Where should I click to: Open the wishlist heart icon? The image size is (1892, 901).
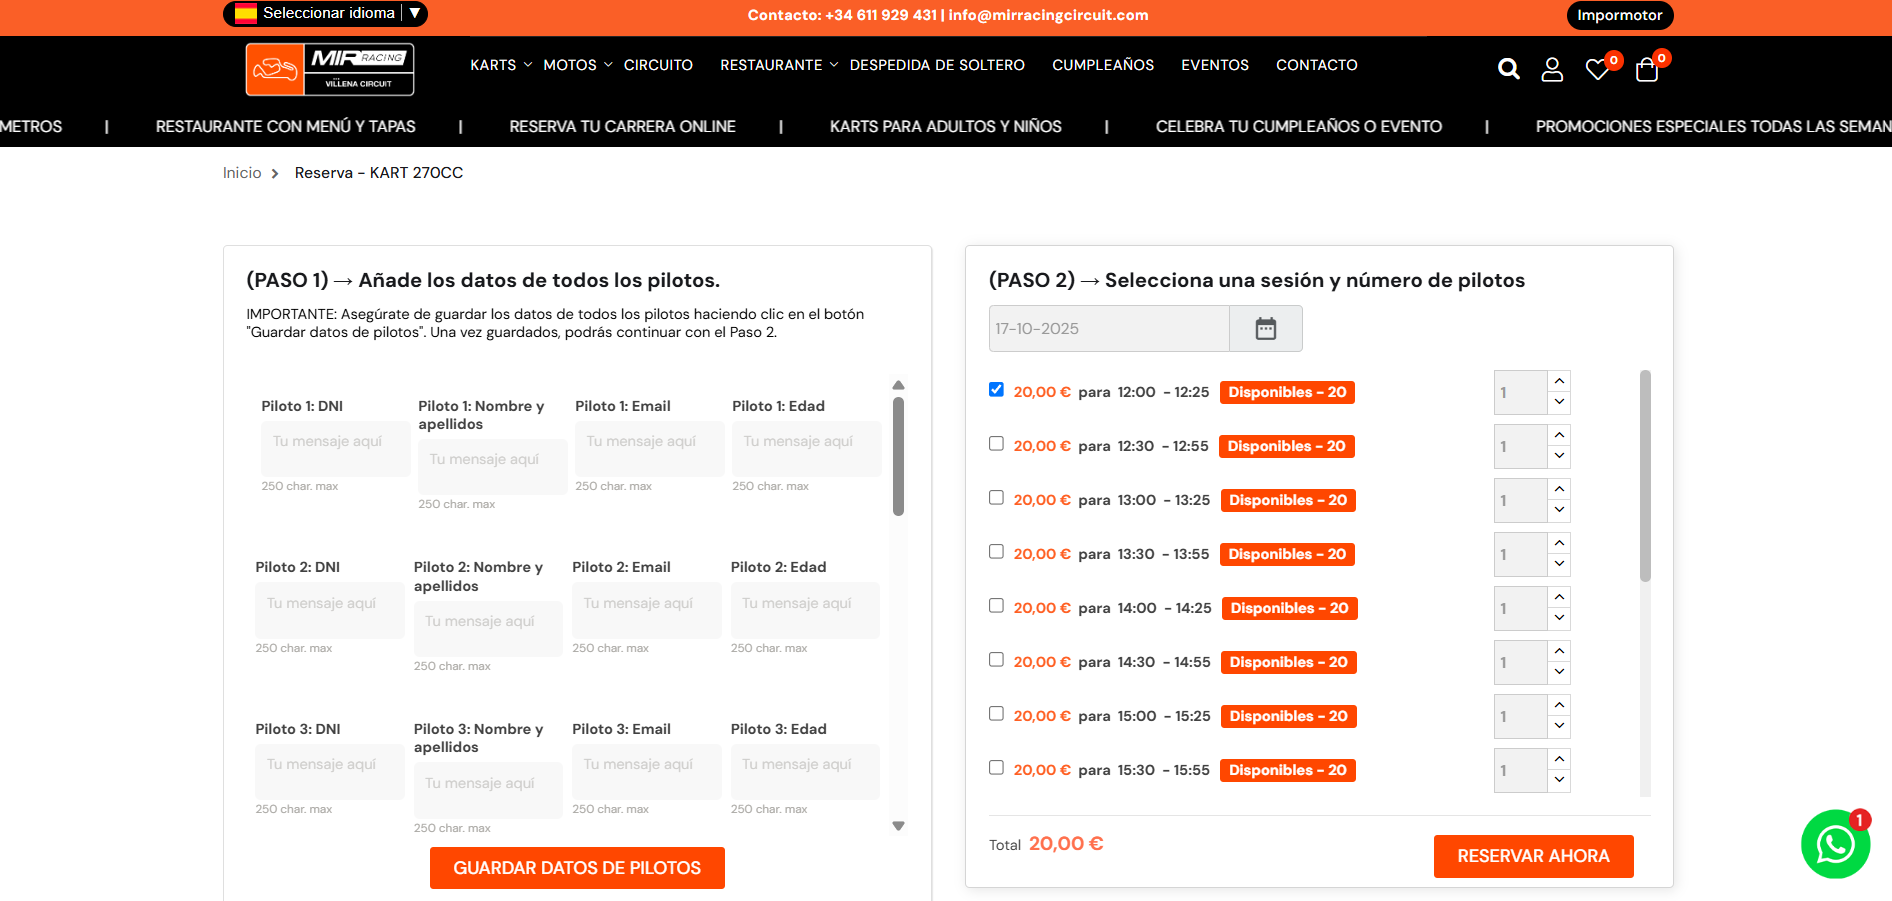click(x=1597, y=69)
